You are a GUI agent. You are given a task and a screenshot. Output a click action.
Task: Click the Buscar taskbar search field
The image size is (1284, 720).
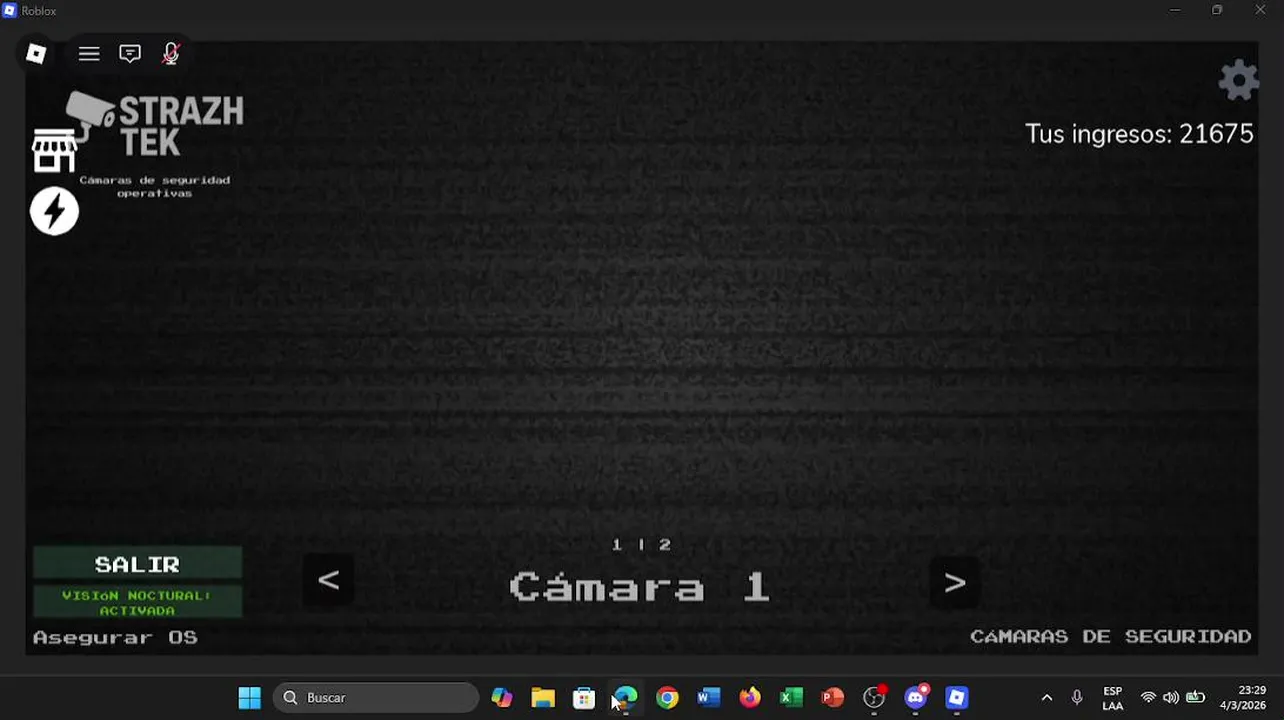point(376,698)
